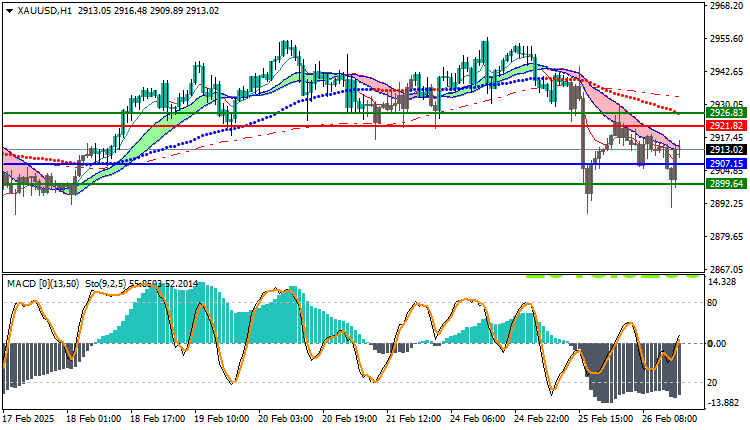The image size is (750, 430).
Task: Click the 25 Feb 15:00 time label
Action: [x=606, y=419]
